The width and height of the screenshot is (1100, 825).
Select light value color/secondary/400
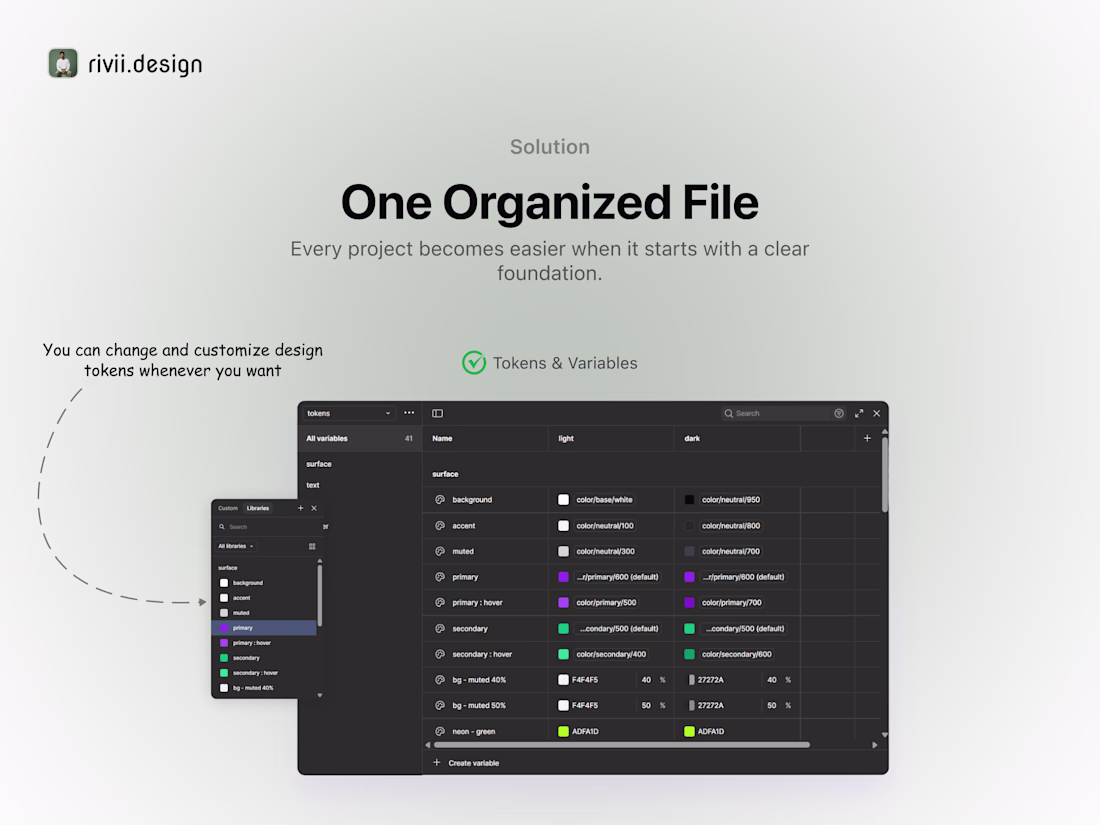(611, 654)
